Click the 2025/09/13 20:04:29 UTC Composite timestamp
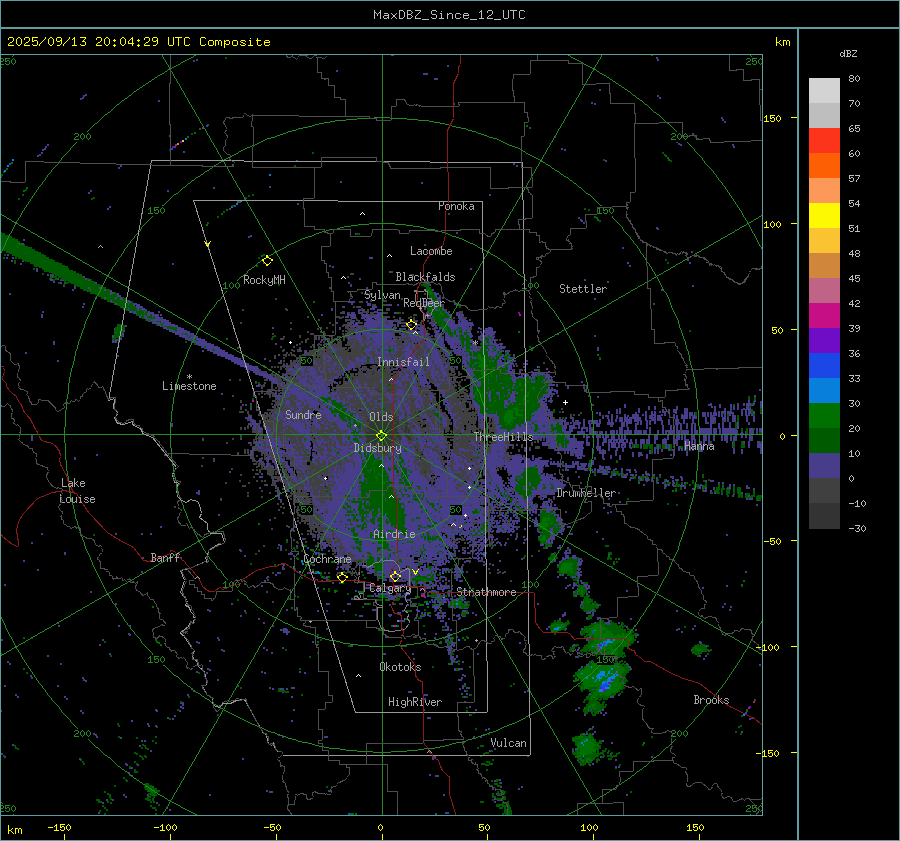 138,42
